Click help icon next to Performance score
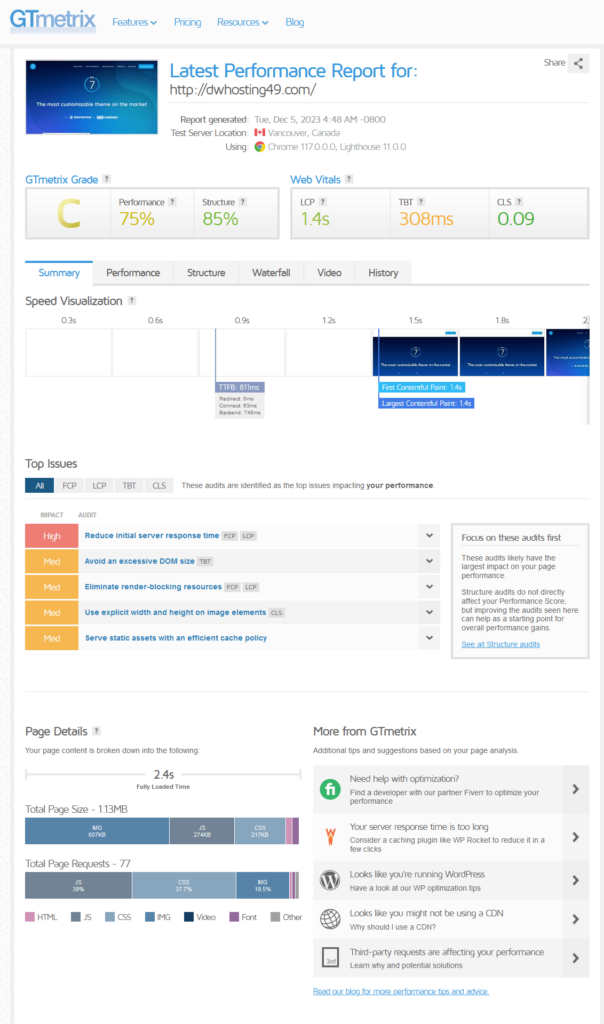 coord(172,202)
